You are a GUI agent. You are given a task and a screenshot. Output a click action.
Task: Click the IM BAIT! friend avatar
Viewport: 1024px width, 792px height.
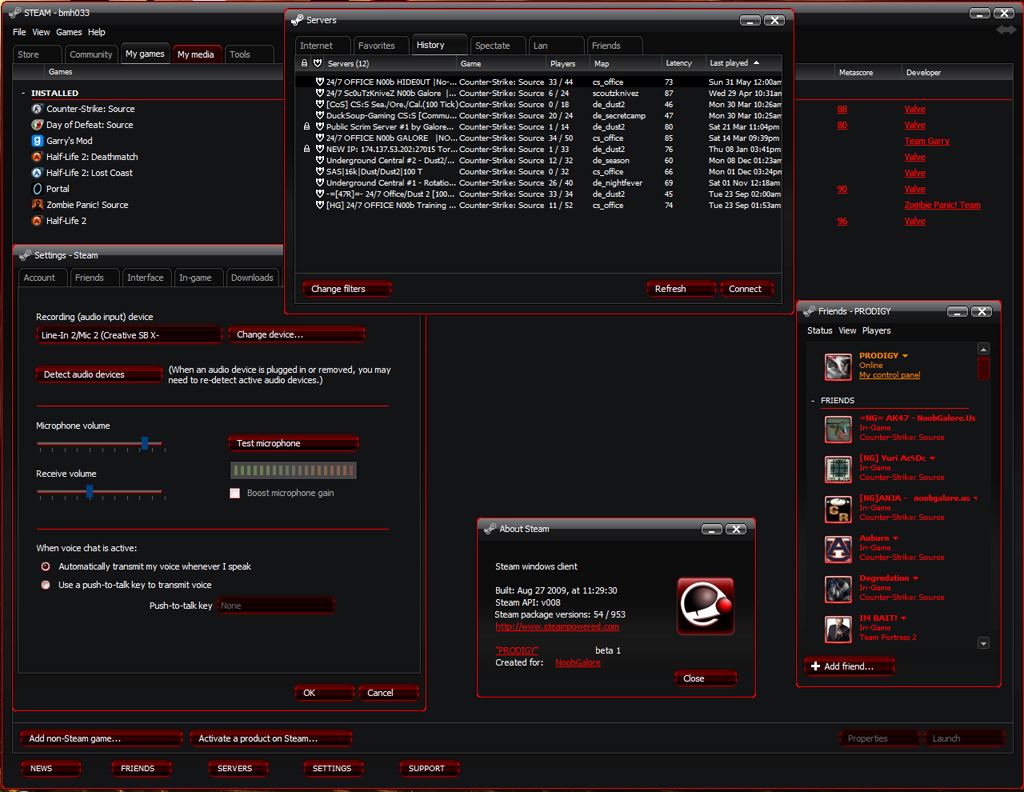(x=838, y=629)
